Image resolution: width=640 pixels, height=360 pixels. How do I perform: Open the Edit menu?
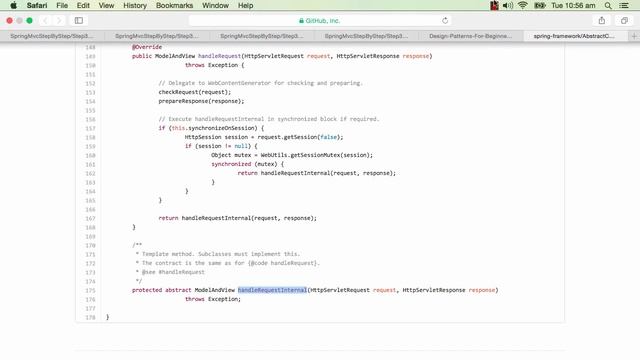point(83,6)
